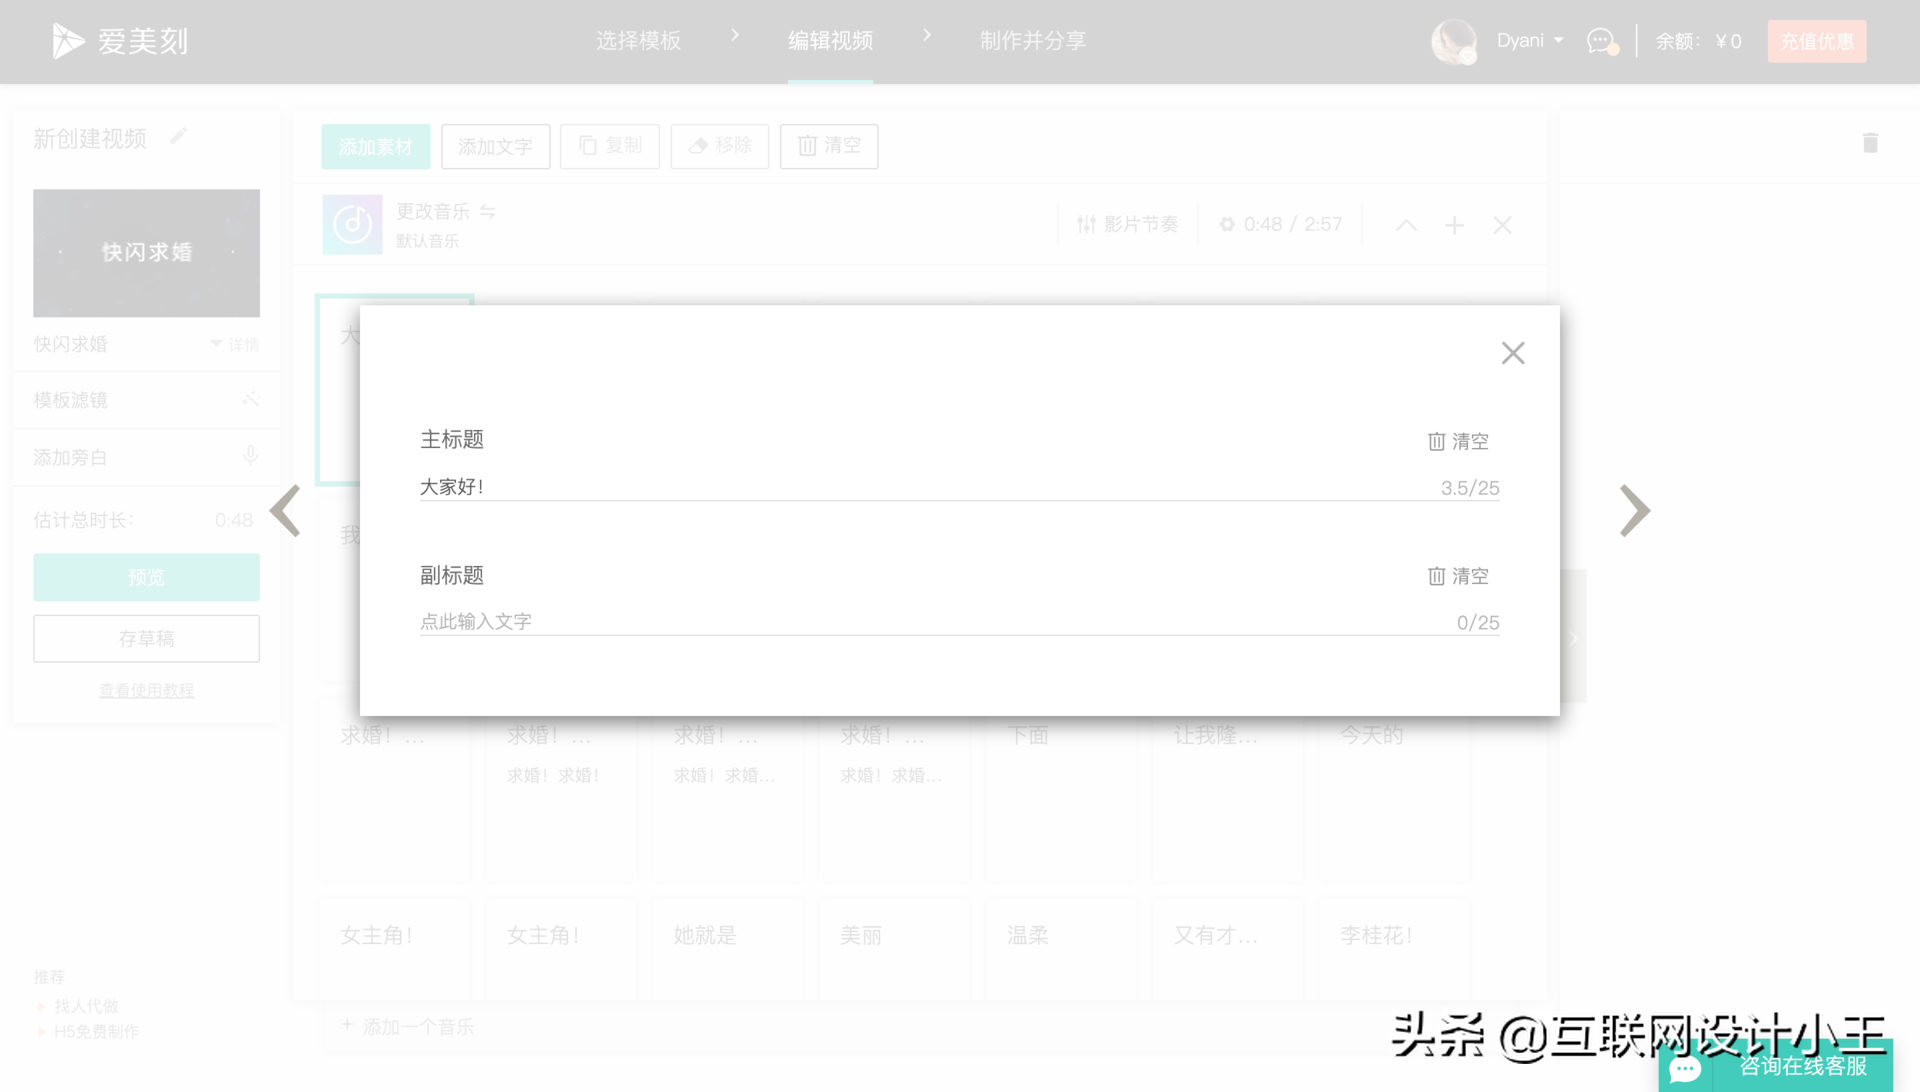Screen dimensions: 1920x1092
Task: Click the 预览 (Preview) button
Action: coord(146,576)
